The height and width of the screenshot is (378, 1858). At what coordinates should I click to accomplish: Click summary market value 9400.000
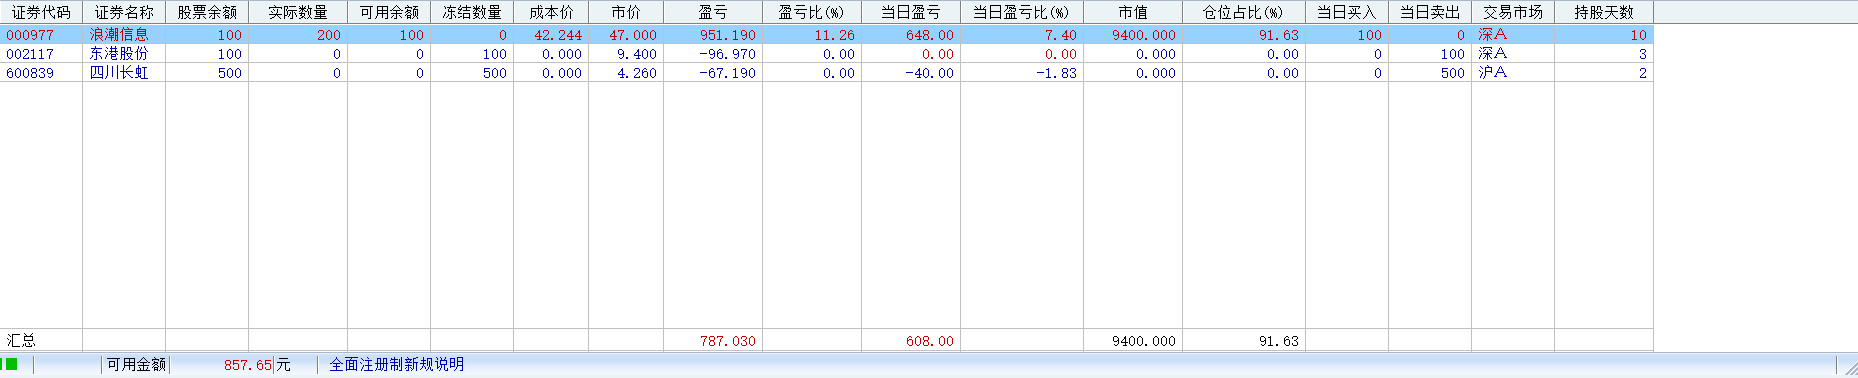tap(1144, 341)
